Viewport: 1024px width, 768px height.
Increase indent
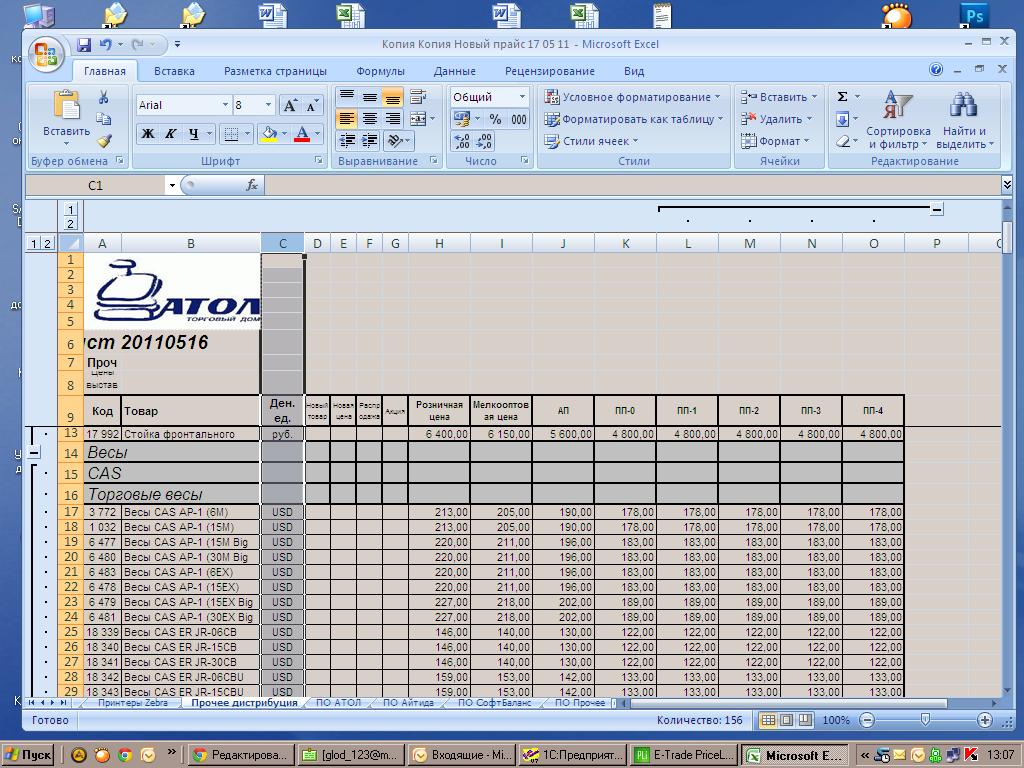point(370,140)
